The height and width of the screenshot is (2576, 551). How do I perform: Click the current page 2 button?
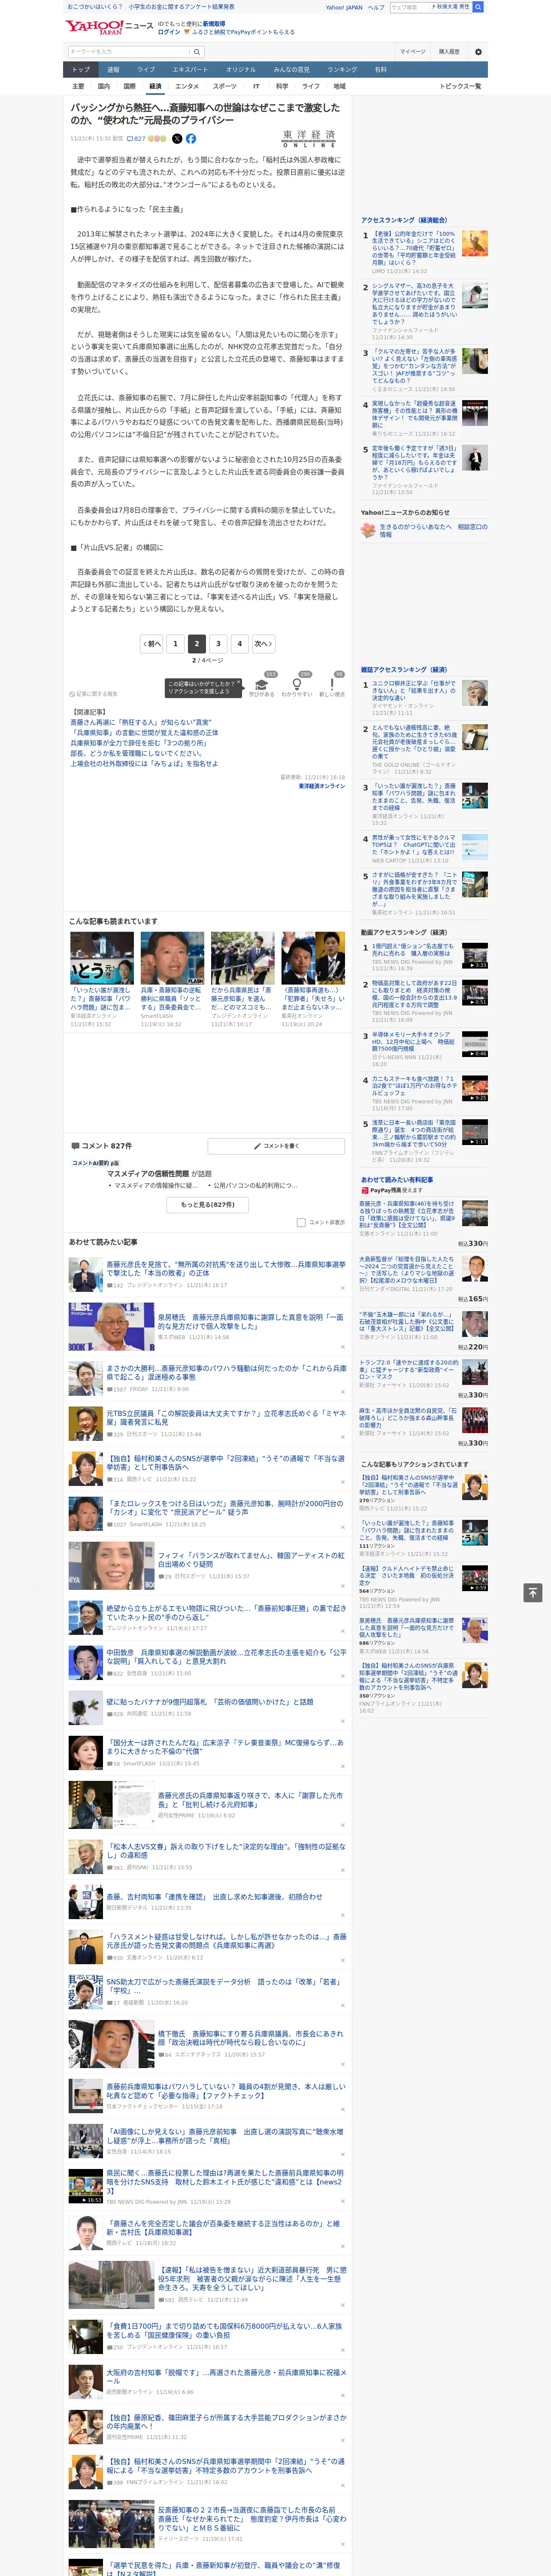[x=196, y=644]
